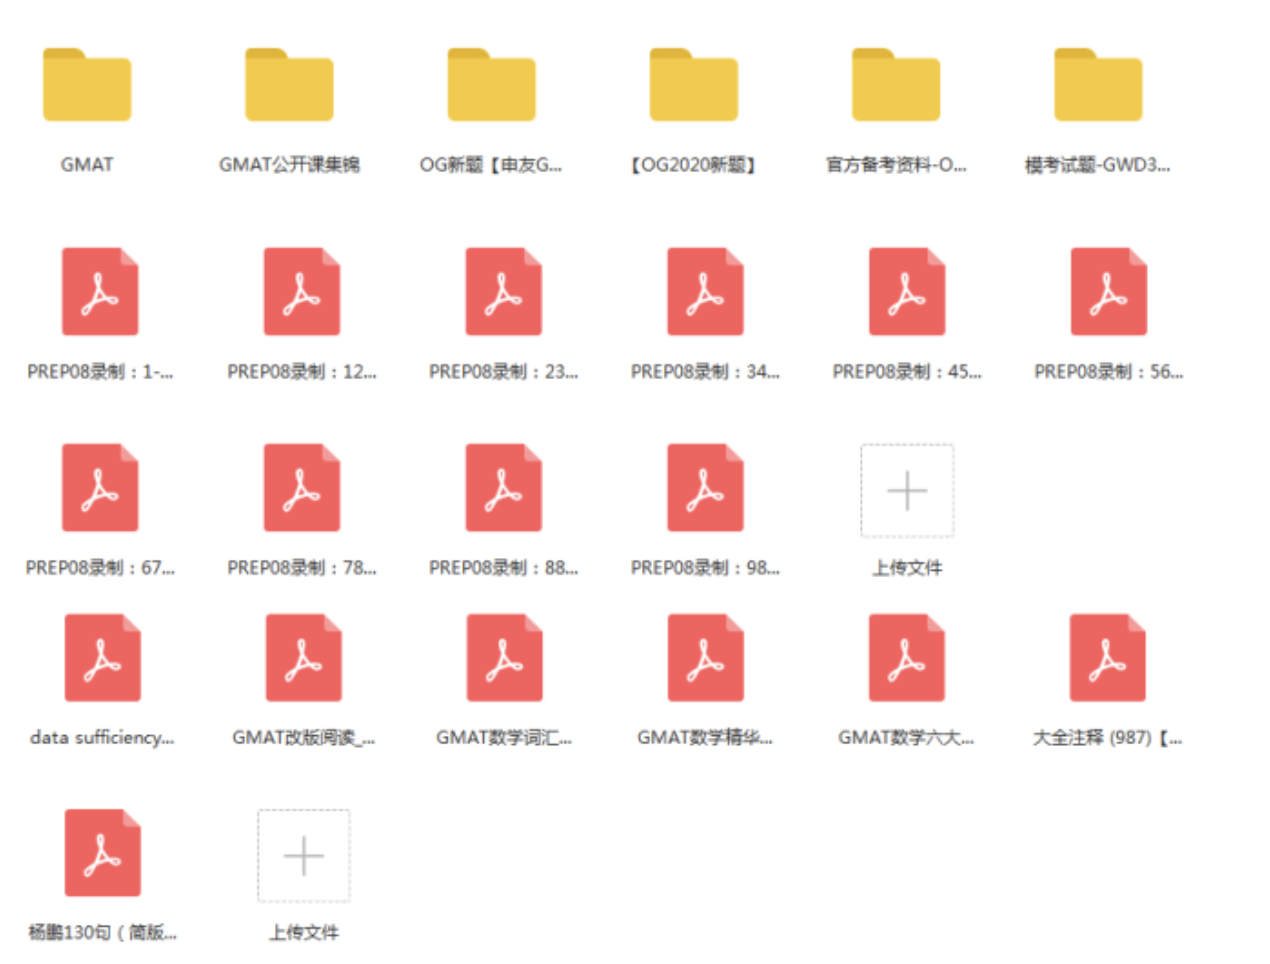
Task: Select PDF icon PREP08录制：78...
Action: (302, 487)
